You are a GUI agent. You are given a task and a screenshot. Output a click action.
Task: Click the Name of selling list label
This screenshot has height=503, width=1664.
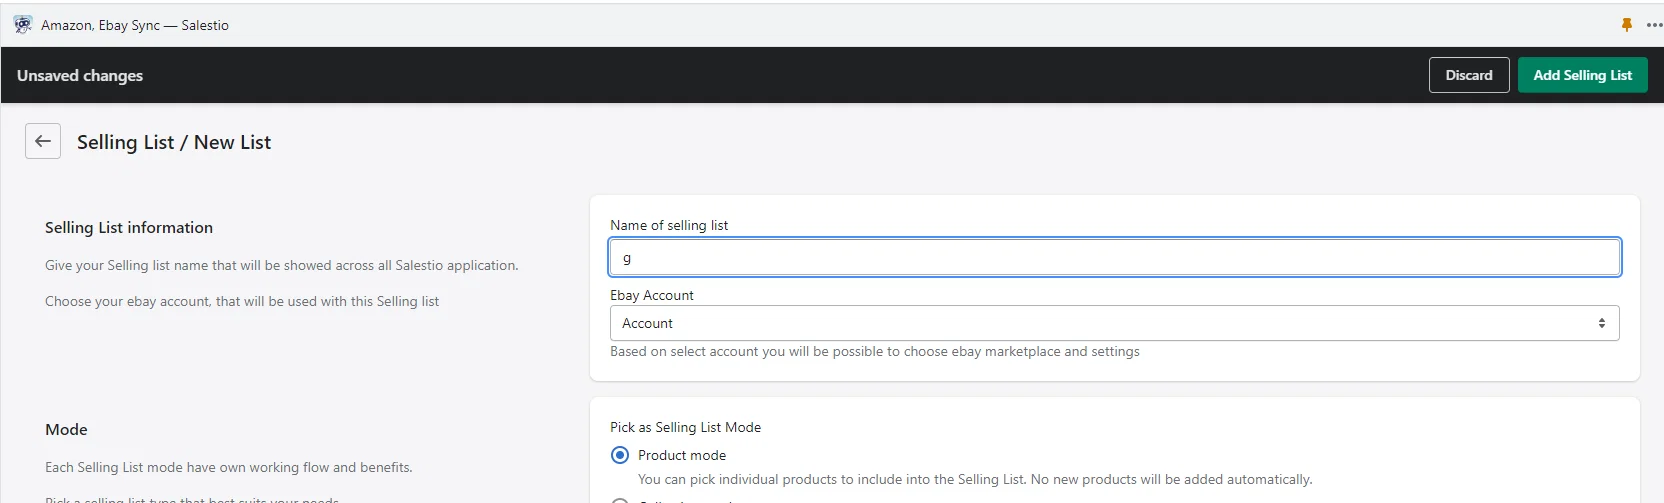(669, 225)
